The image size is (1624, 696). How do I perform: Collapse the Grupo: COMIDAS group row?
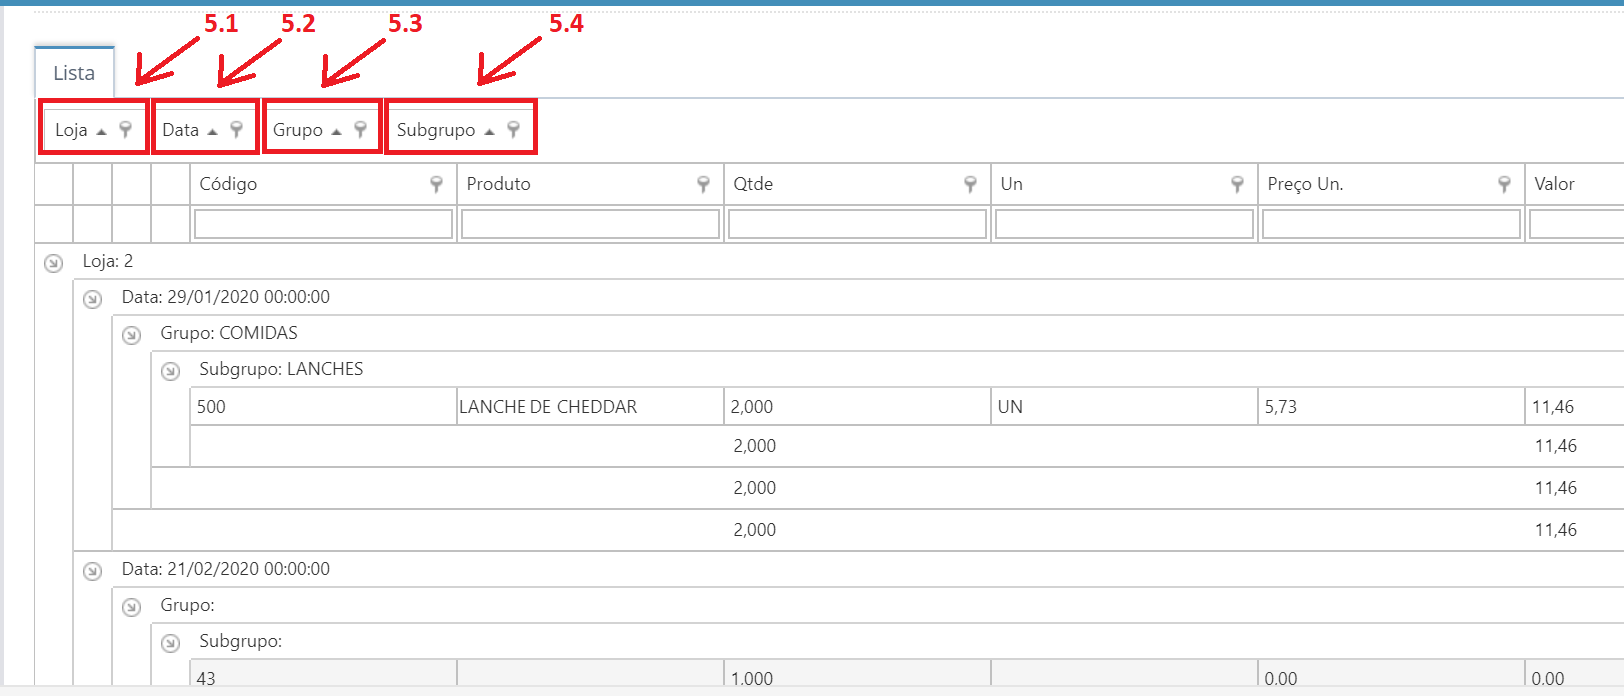point(132,335)
